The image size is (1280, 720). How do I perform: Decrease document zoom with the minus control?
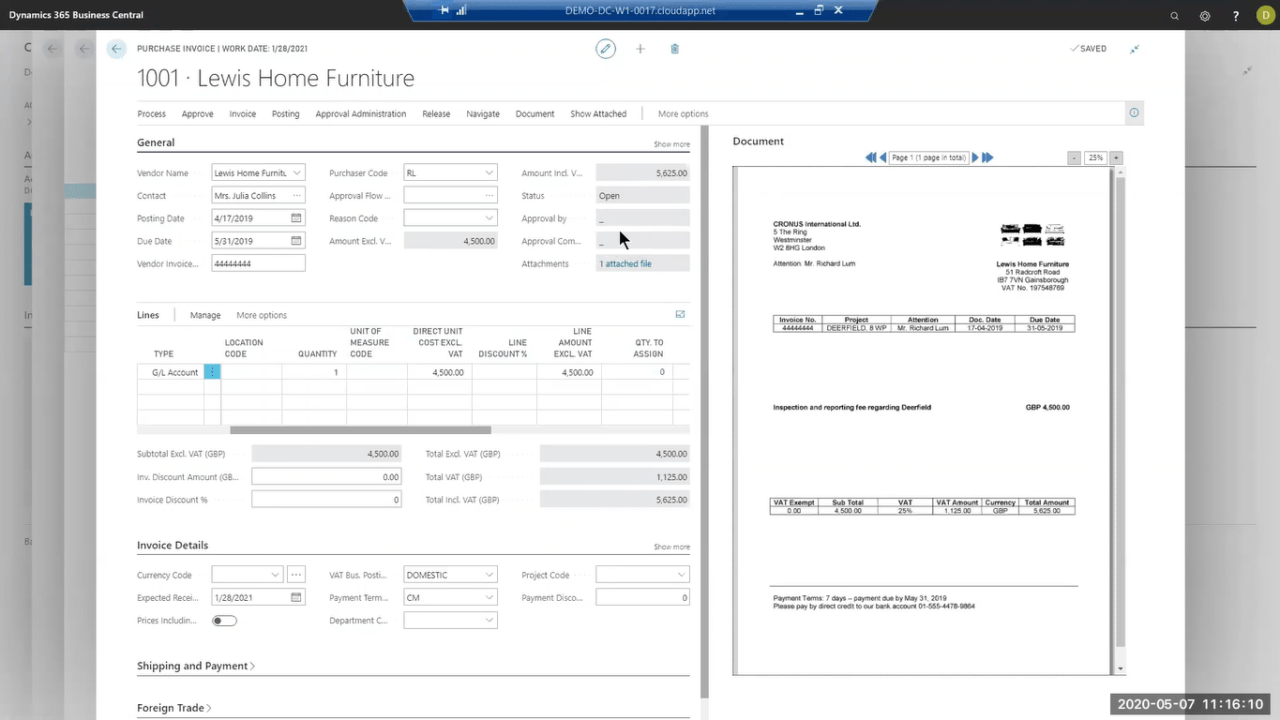pyautogui.click(x=1072, y=157)
